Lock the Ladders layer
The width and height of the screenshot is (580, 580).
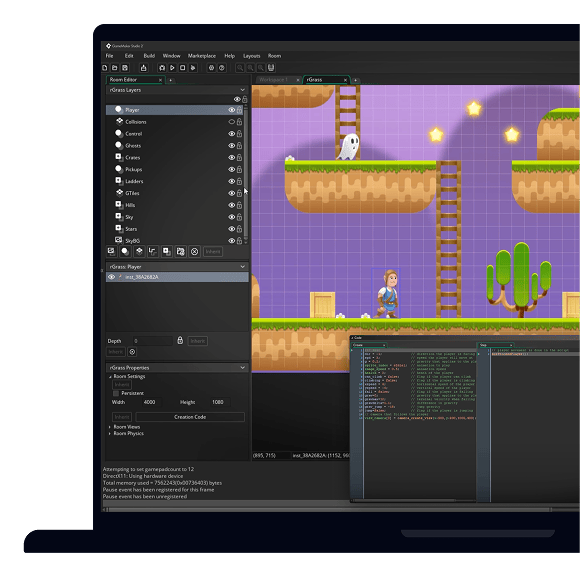click(239, 181)
